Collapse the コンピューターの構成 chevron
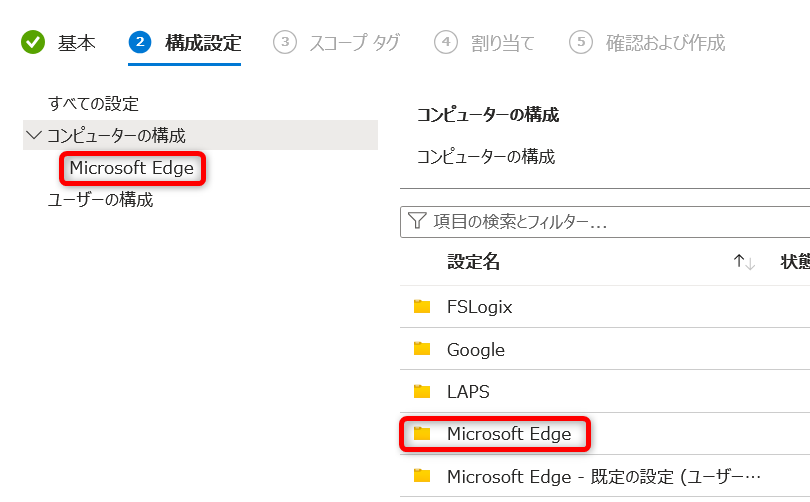 click(x=34, y=135)
